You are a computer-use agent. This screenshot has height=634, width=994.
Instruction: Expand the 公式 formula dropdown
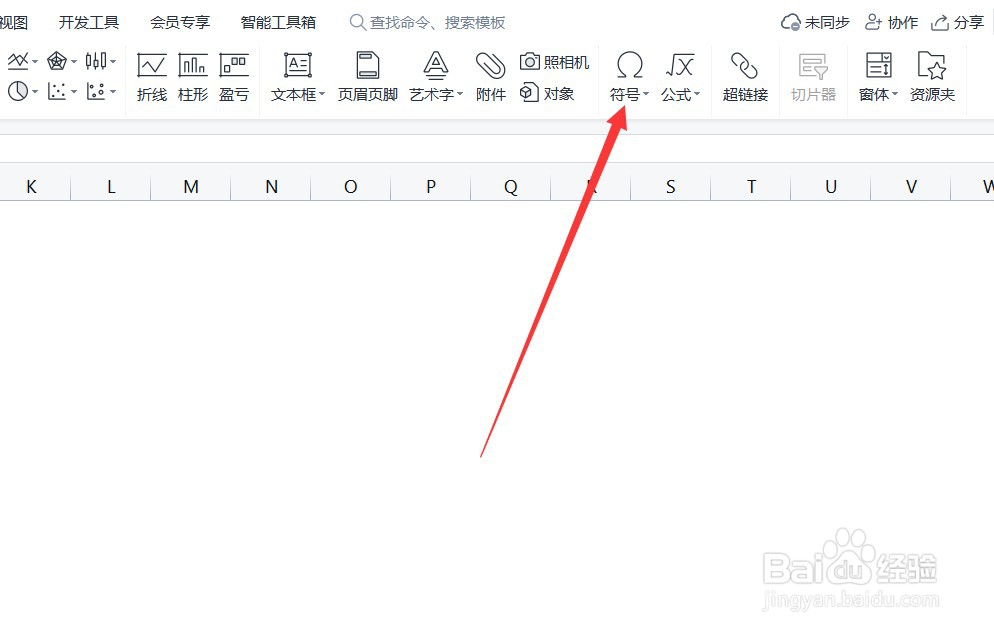(681, 95)
